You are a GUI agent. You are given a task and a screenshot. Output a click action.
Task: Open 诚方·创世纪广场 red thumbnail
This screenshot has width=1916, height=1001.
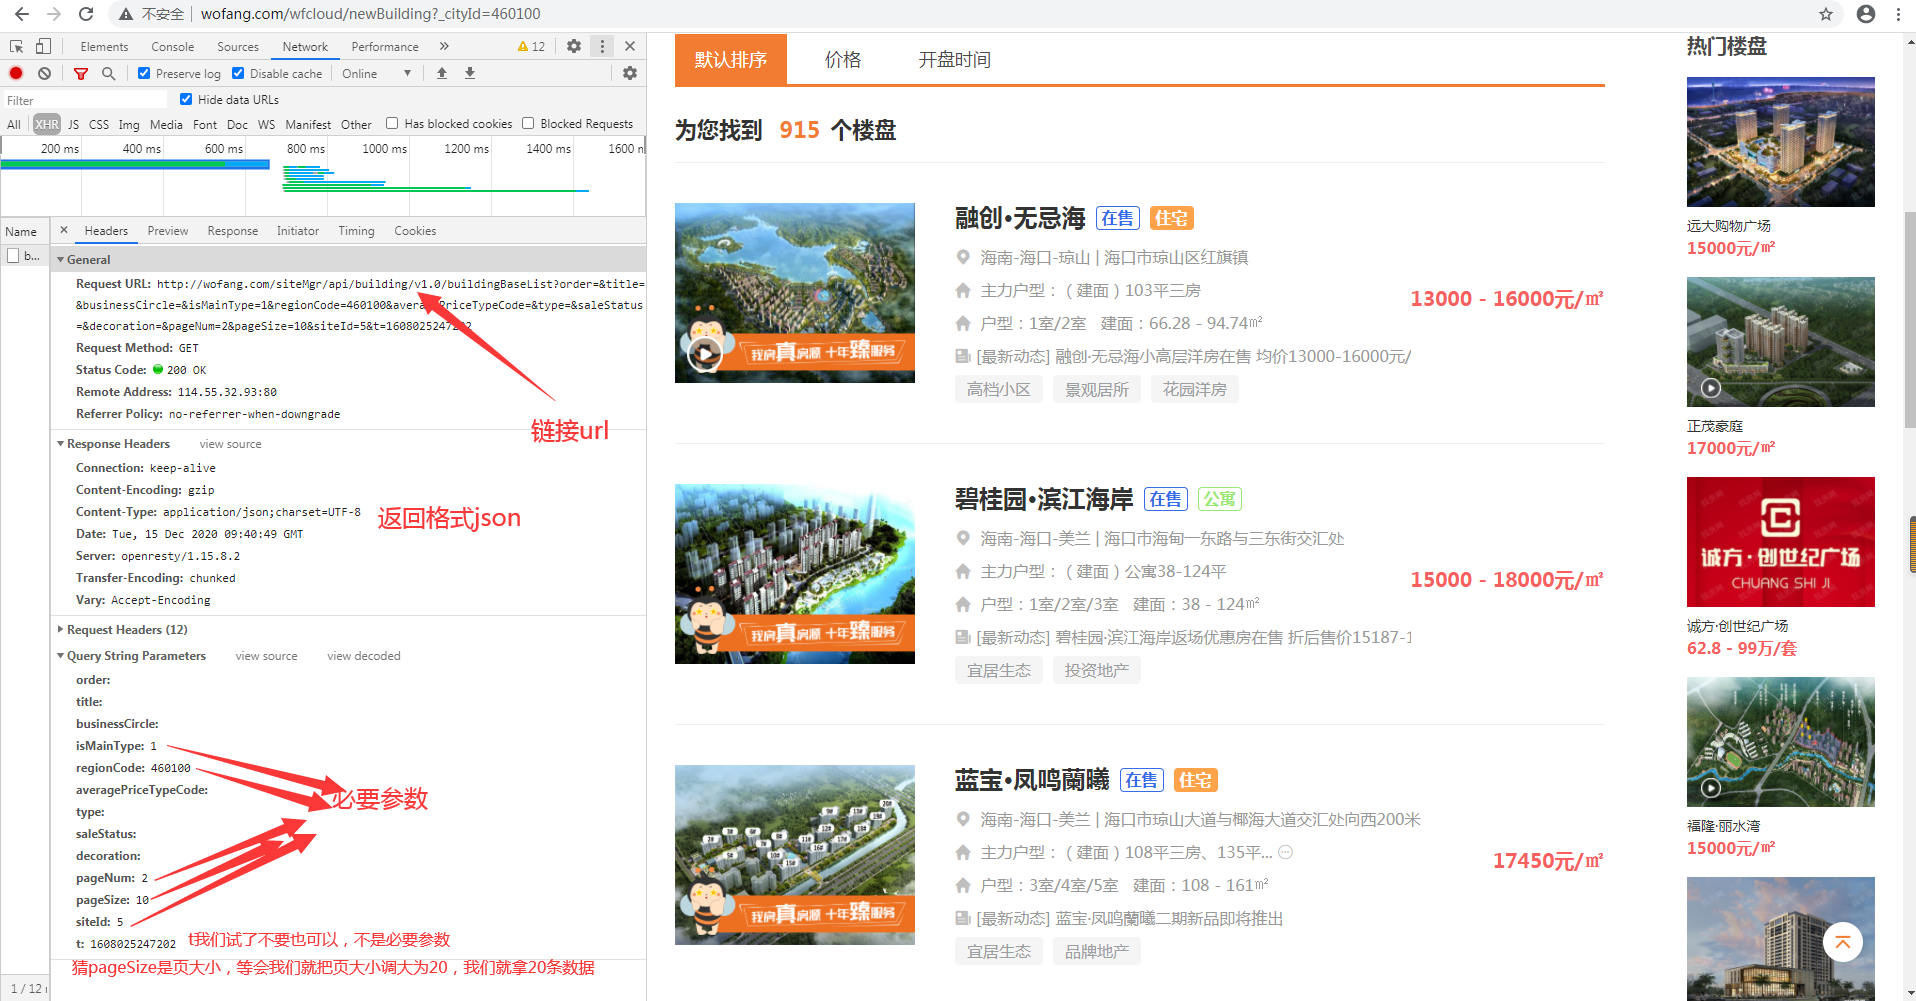point(1781,542)
